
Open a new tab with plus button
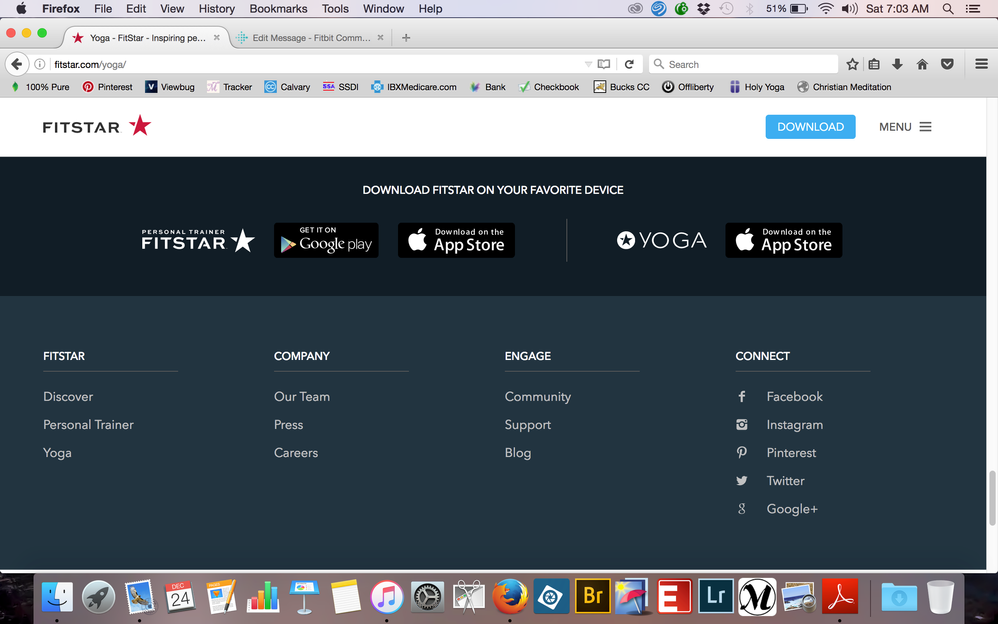pos(406,38)
